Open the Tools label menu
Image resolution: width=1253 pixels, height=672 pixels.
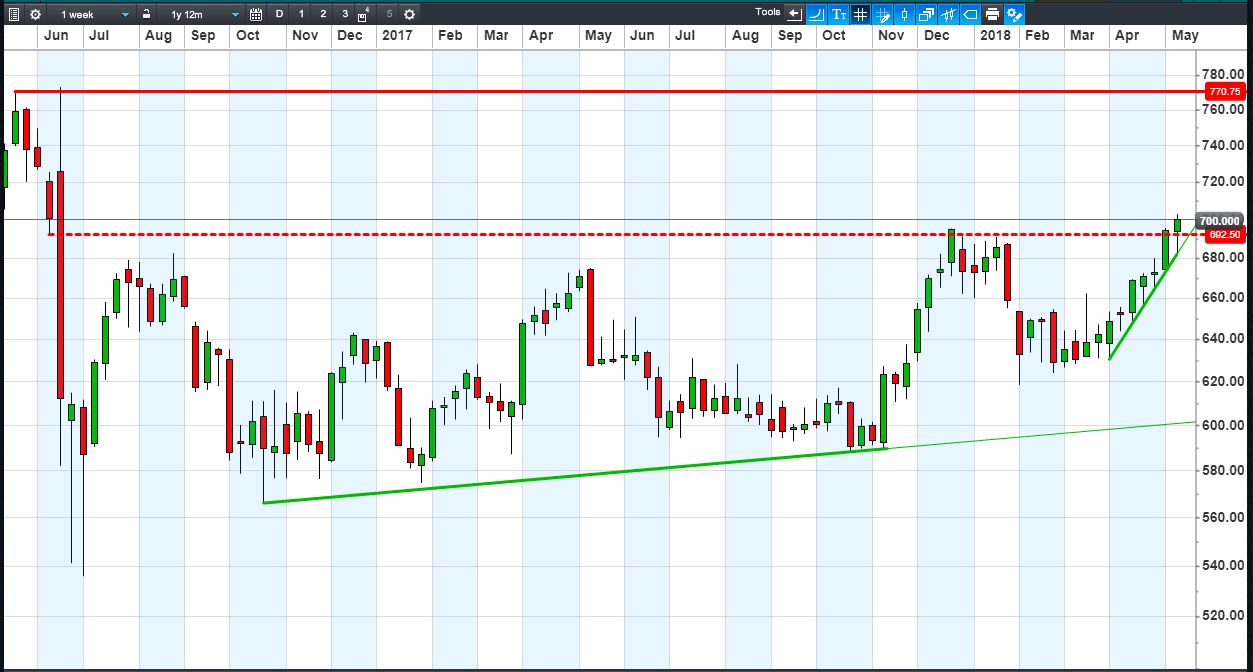pos(768,13)
